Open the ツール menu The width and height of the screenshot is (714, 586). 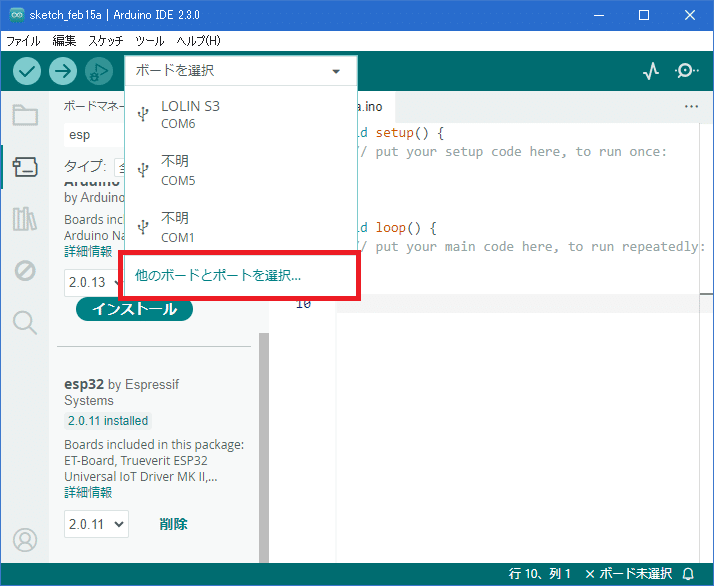pyautogui.click(x=149, y=41)
